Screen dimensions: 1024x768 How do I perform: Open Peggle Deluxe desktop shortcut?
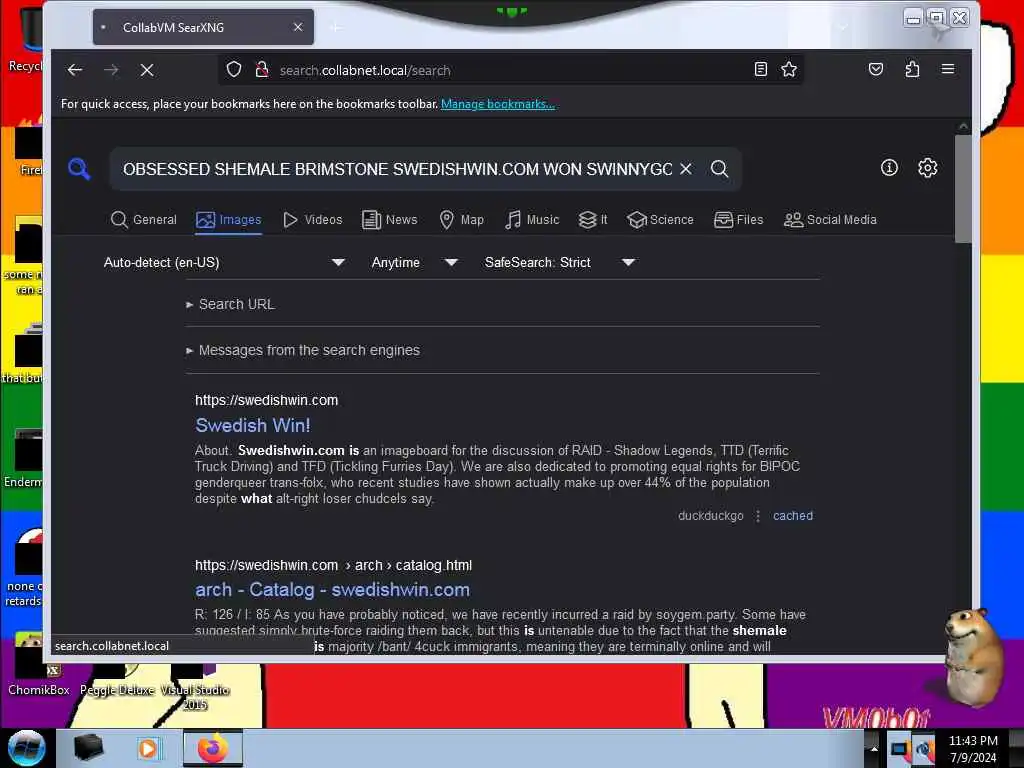(118, 679)
